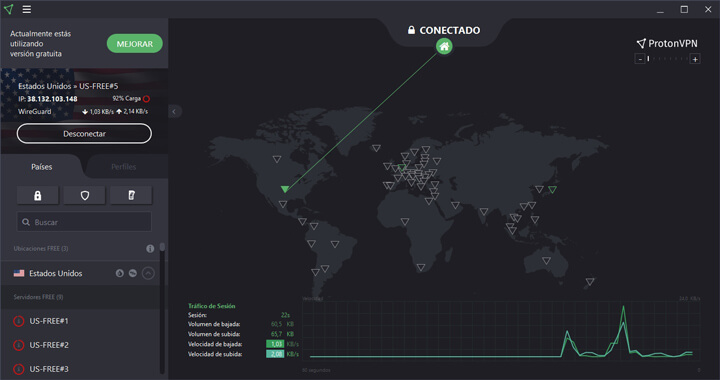
Task: Select the Países tab
Action: coord(42,167)
